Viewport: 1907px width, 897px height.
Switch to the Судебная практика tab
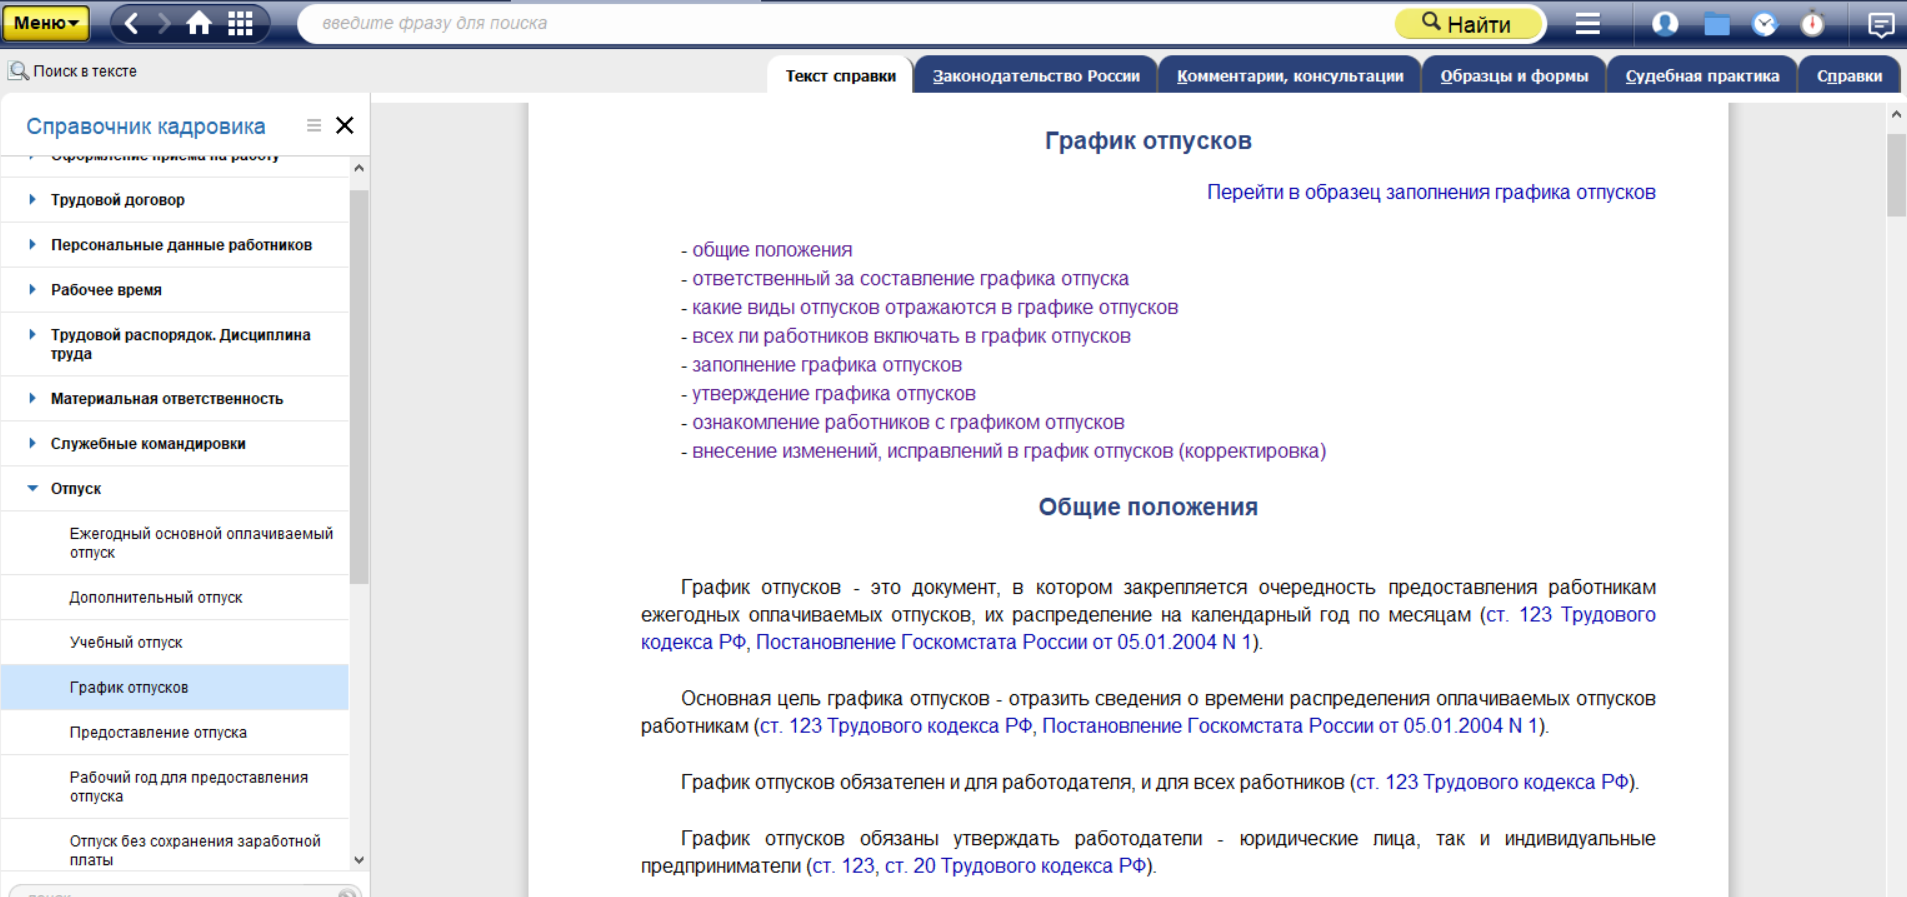pos(1702,76)
